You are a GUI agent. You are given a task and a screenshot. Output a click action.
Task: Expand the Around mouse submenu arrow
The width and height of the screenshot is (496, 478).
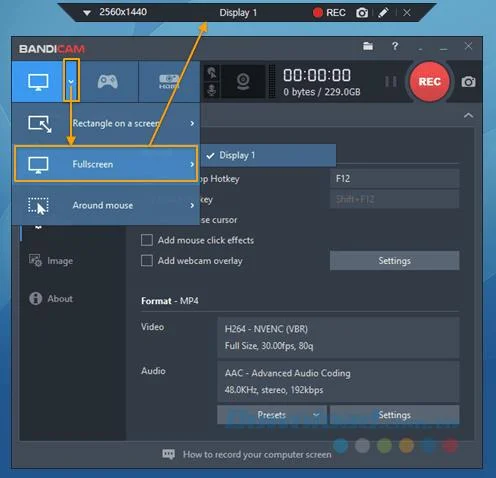click(192, 205)
